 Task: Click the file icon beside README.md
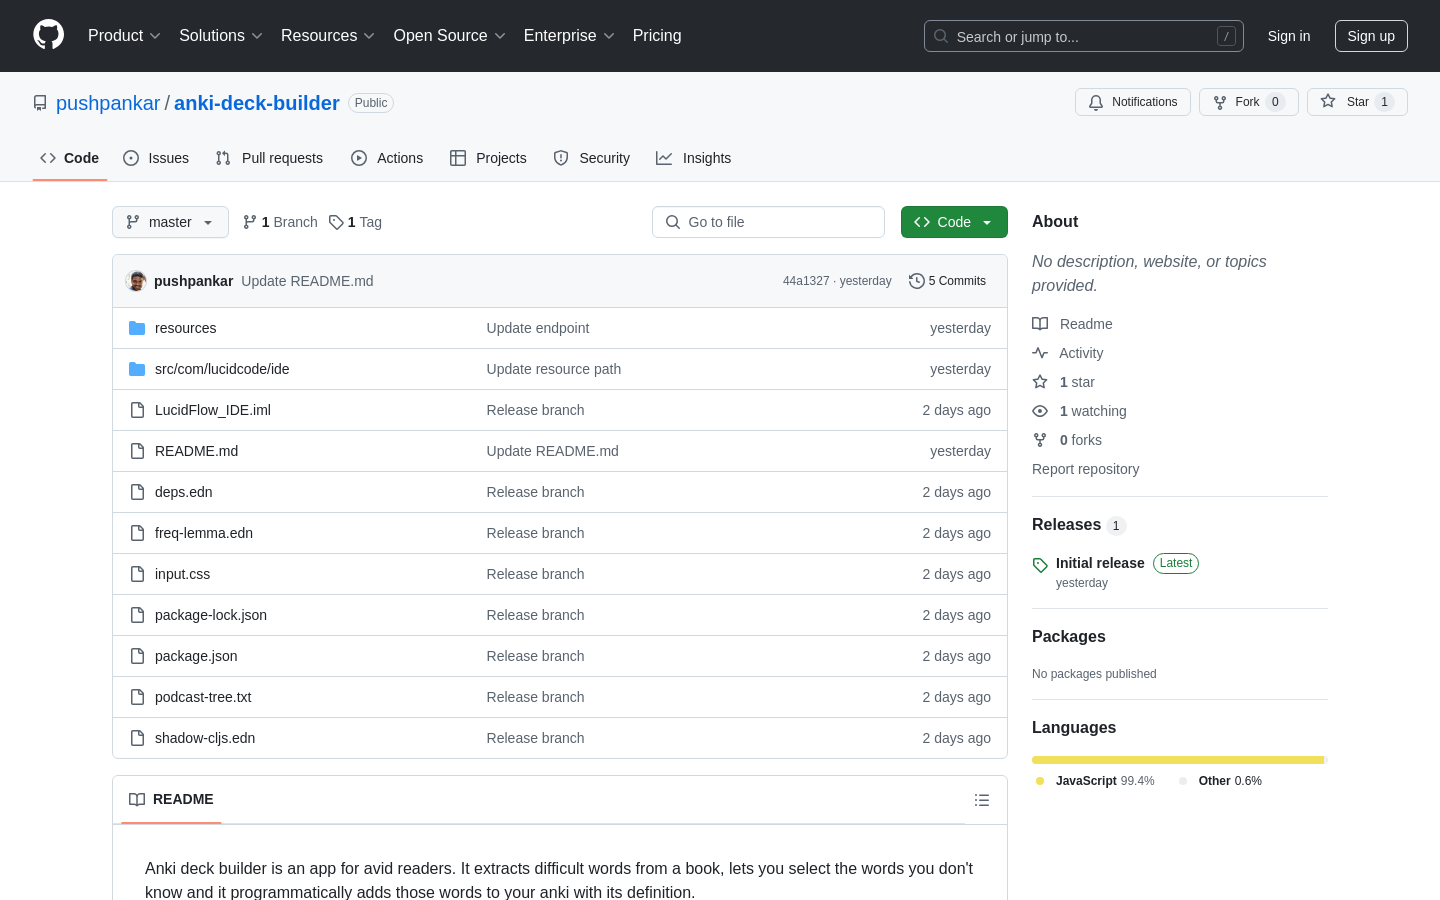(137, 451)
